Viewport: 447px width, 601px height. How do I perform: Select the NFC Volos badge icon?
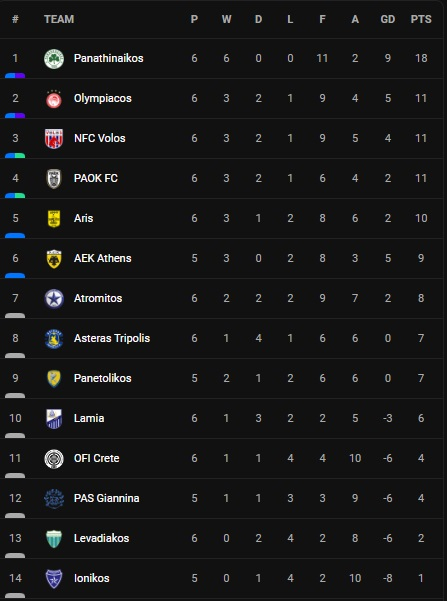pyautogui.click(x=54, y=139)
